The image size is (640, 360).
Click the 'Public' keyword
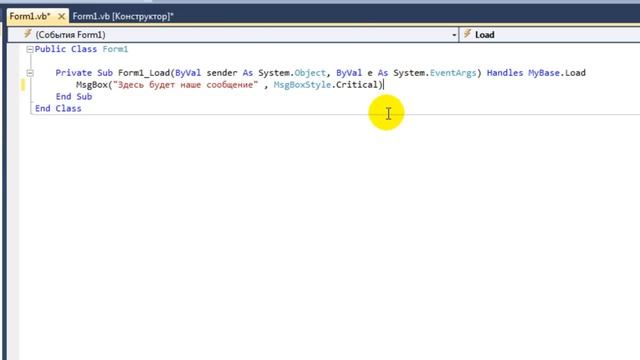[x=50, y=49]
